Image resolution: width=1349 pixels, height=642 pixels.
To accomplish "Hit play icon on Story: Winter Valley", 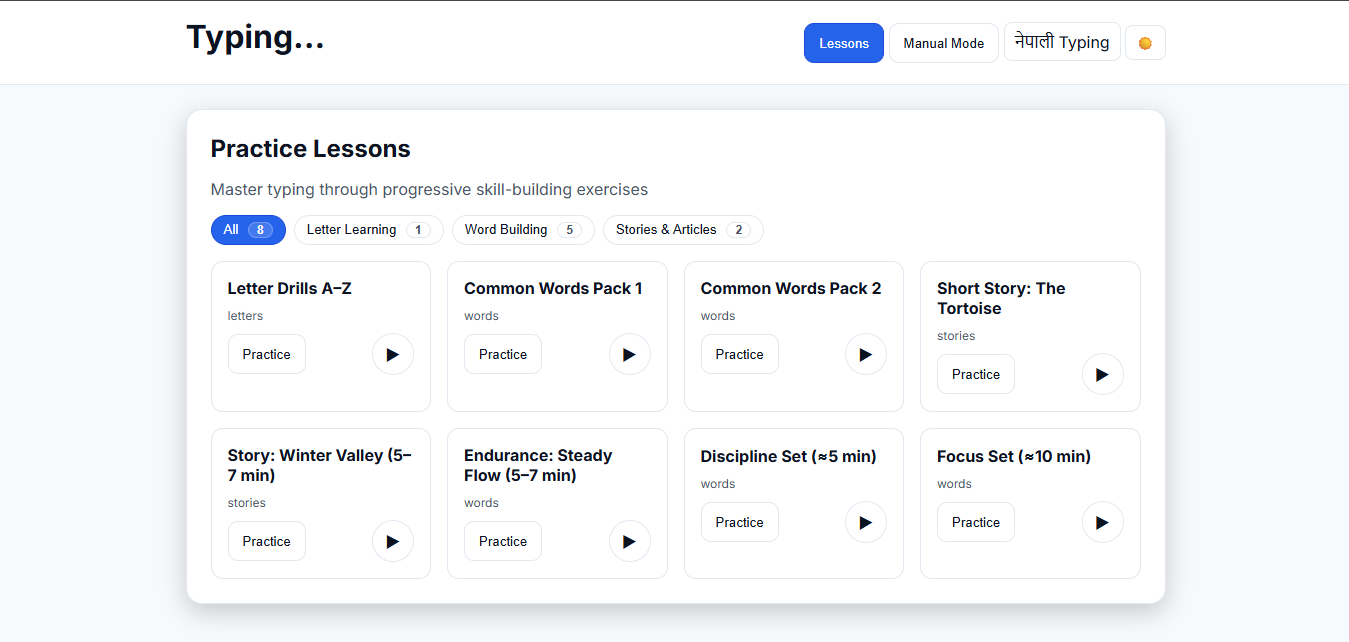I will click(x=392, y=541).
